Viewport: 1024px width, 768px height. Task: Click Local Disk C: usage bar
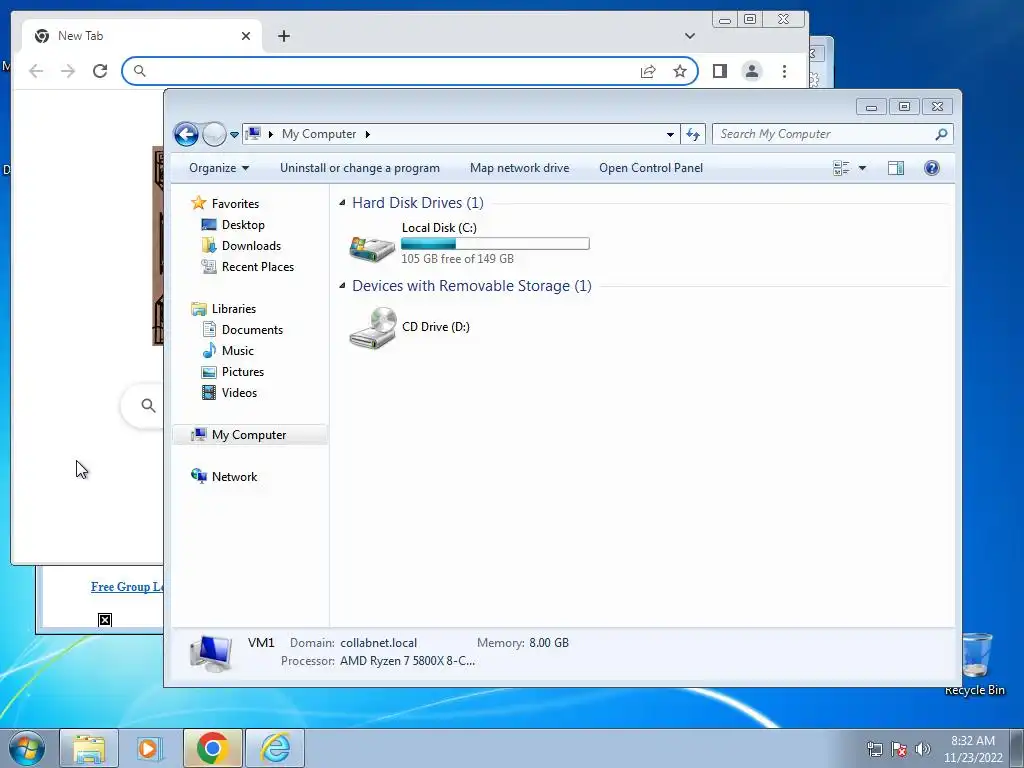(x=495, y=244)
